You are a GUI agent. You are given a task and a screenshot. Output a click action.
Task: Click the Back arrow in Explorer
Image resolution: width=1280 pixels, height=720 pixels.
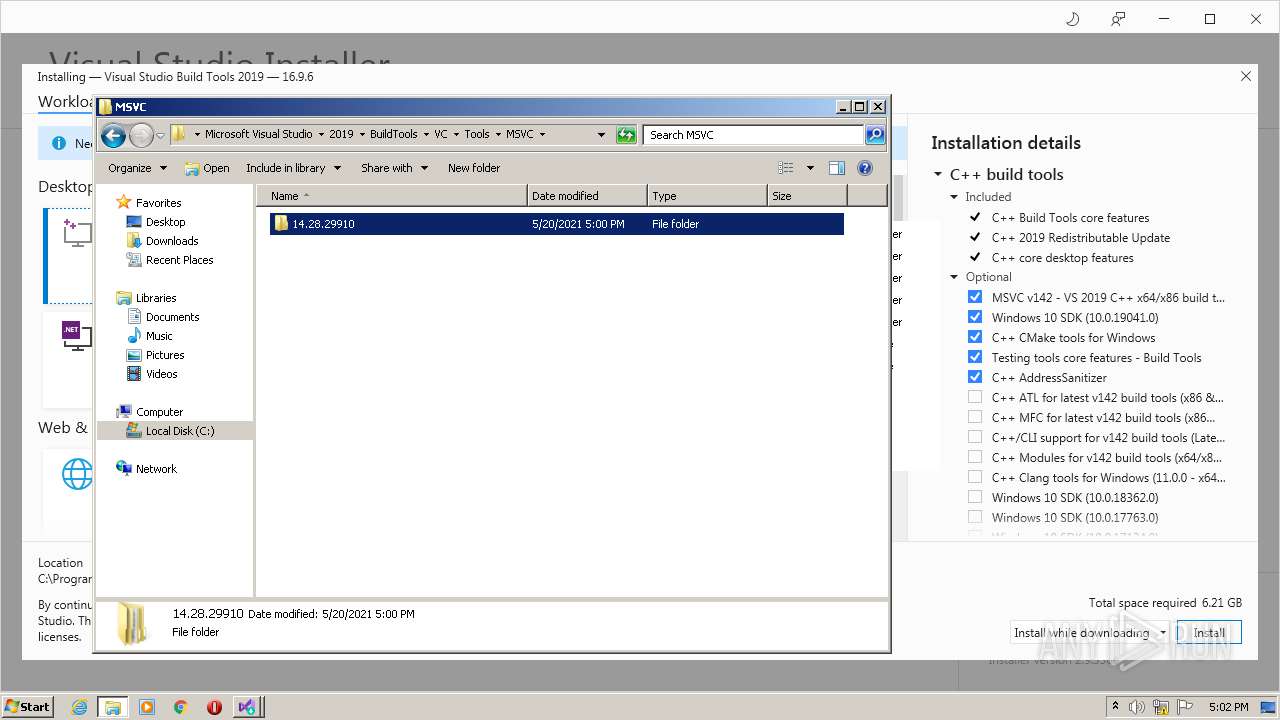coord(113,135)
